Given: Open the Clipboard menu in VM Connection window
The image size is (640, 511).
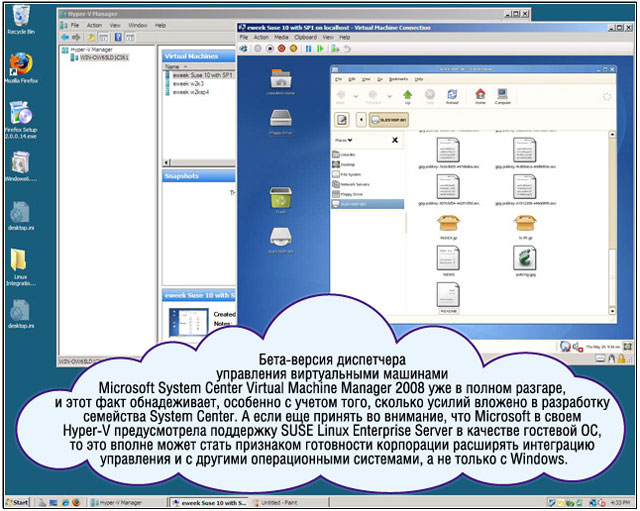Looking at the screenshot, I should coord(306,37).
